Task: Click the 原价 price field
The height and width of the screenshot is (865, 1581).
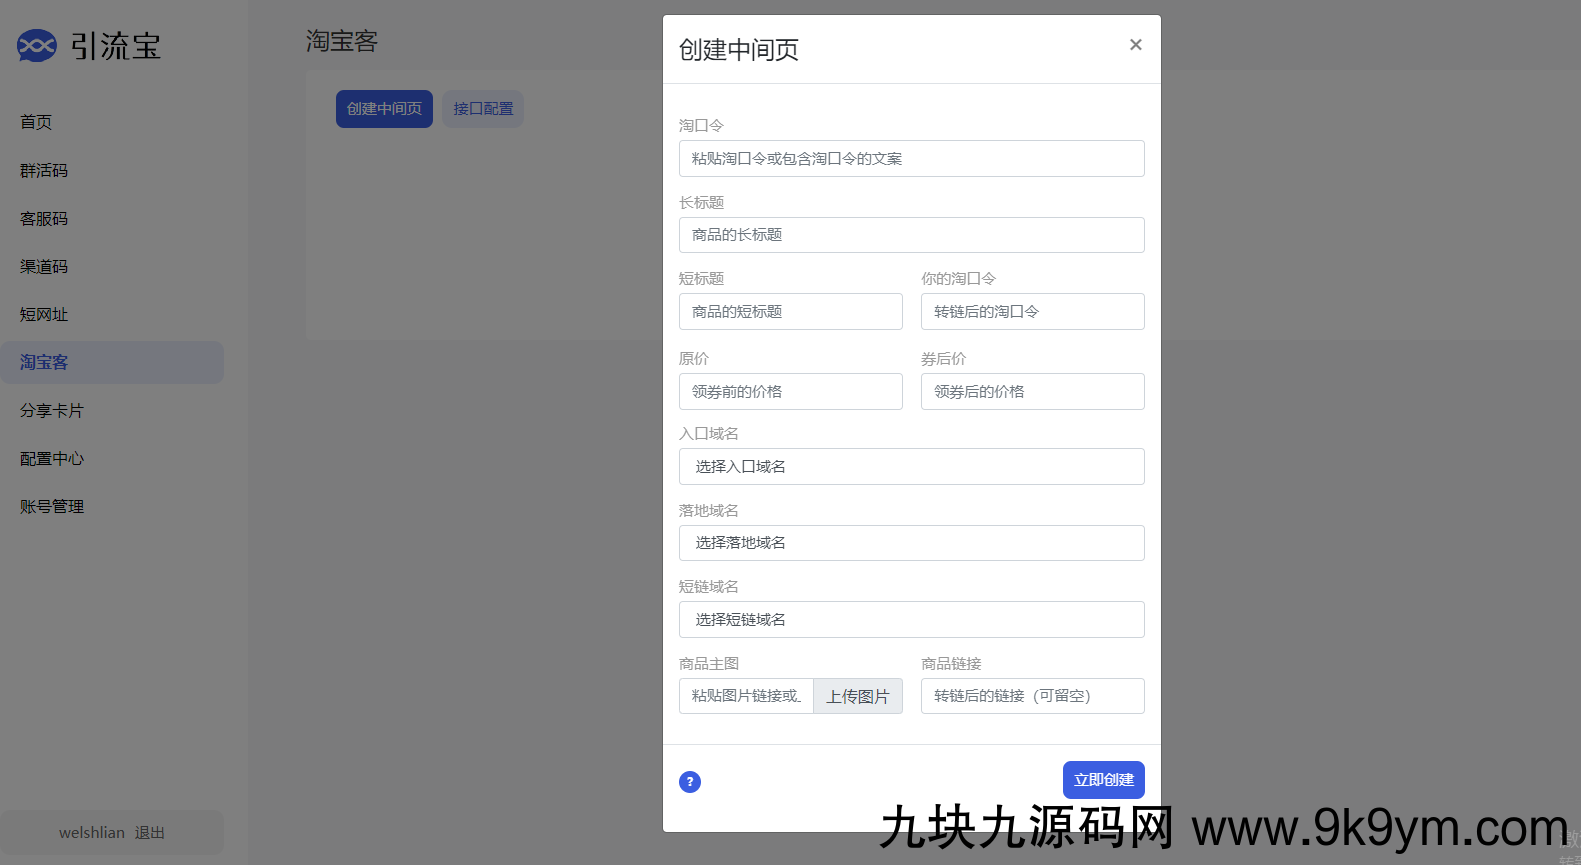Action: click(790, 392)
